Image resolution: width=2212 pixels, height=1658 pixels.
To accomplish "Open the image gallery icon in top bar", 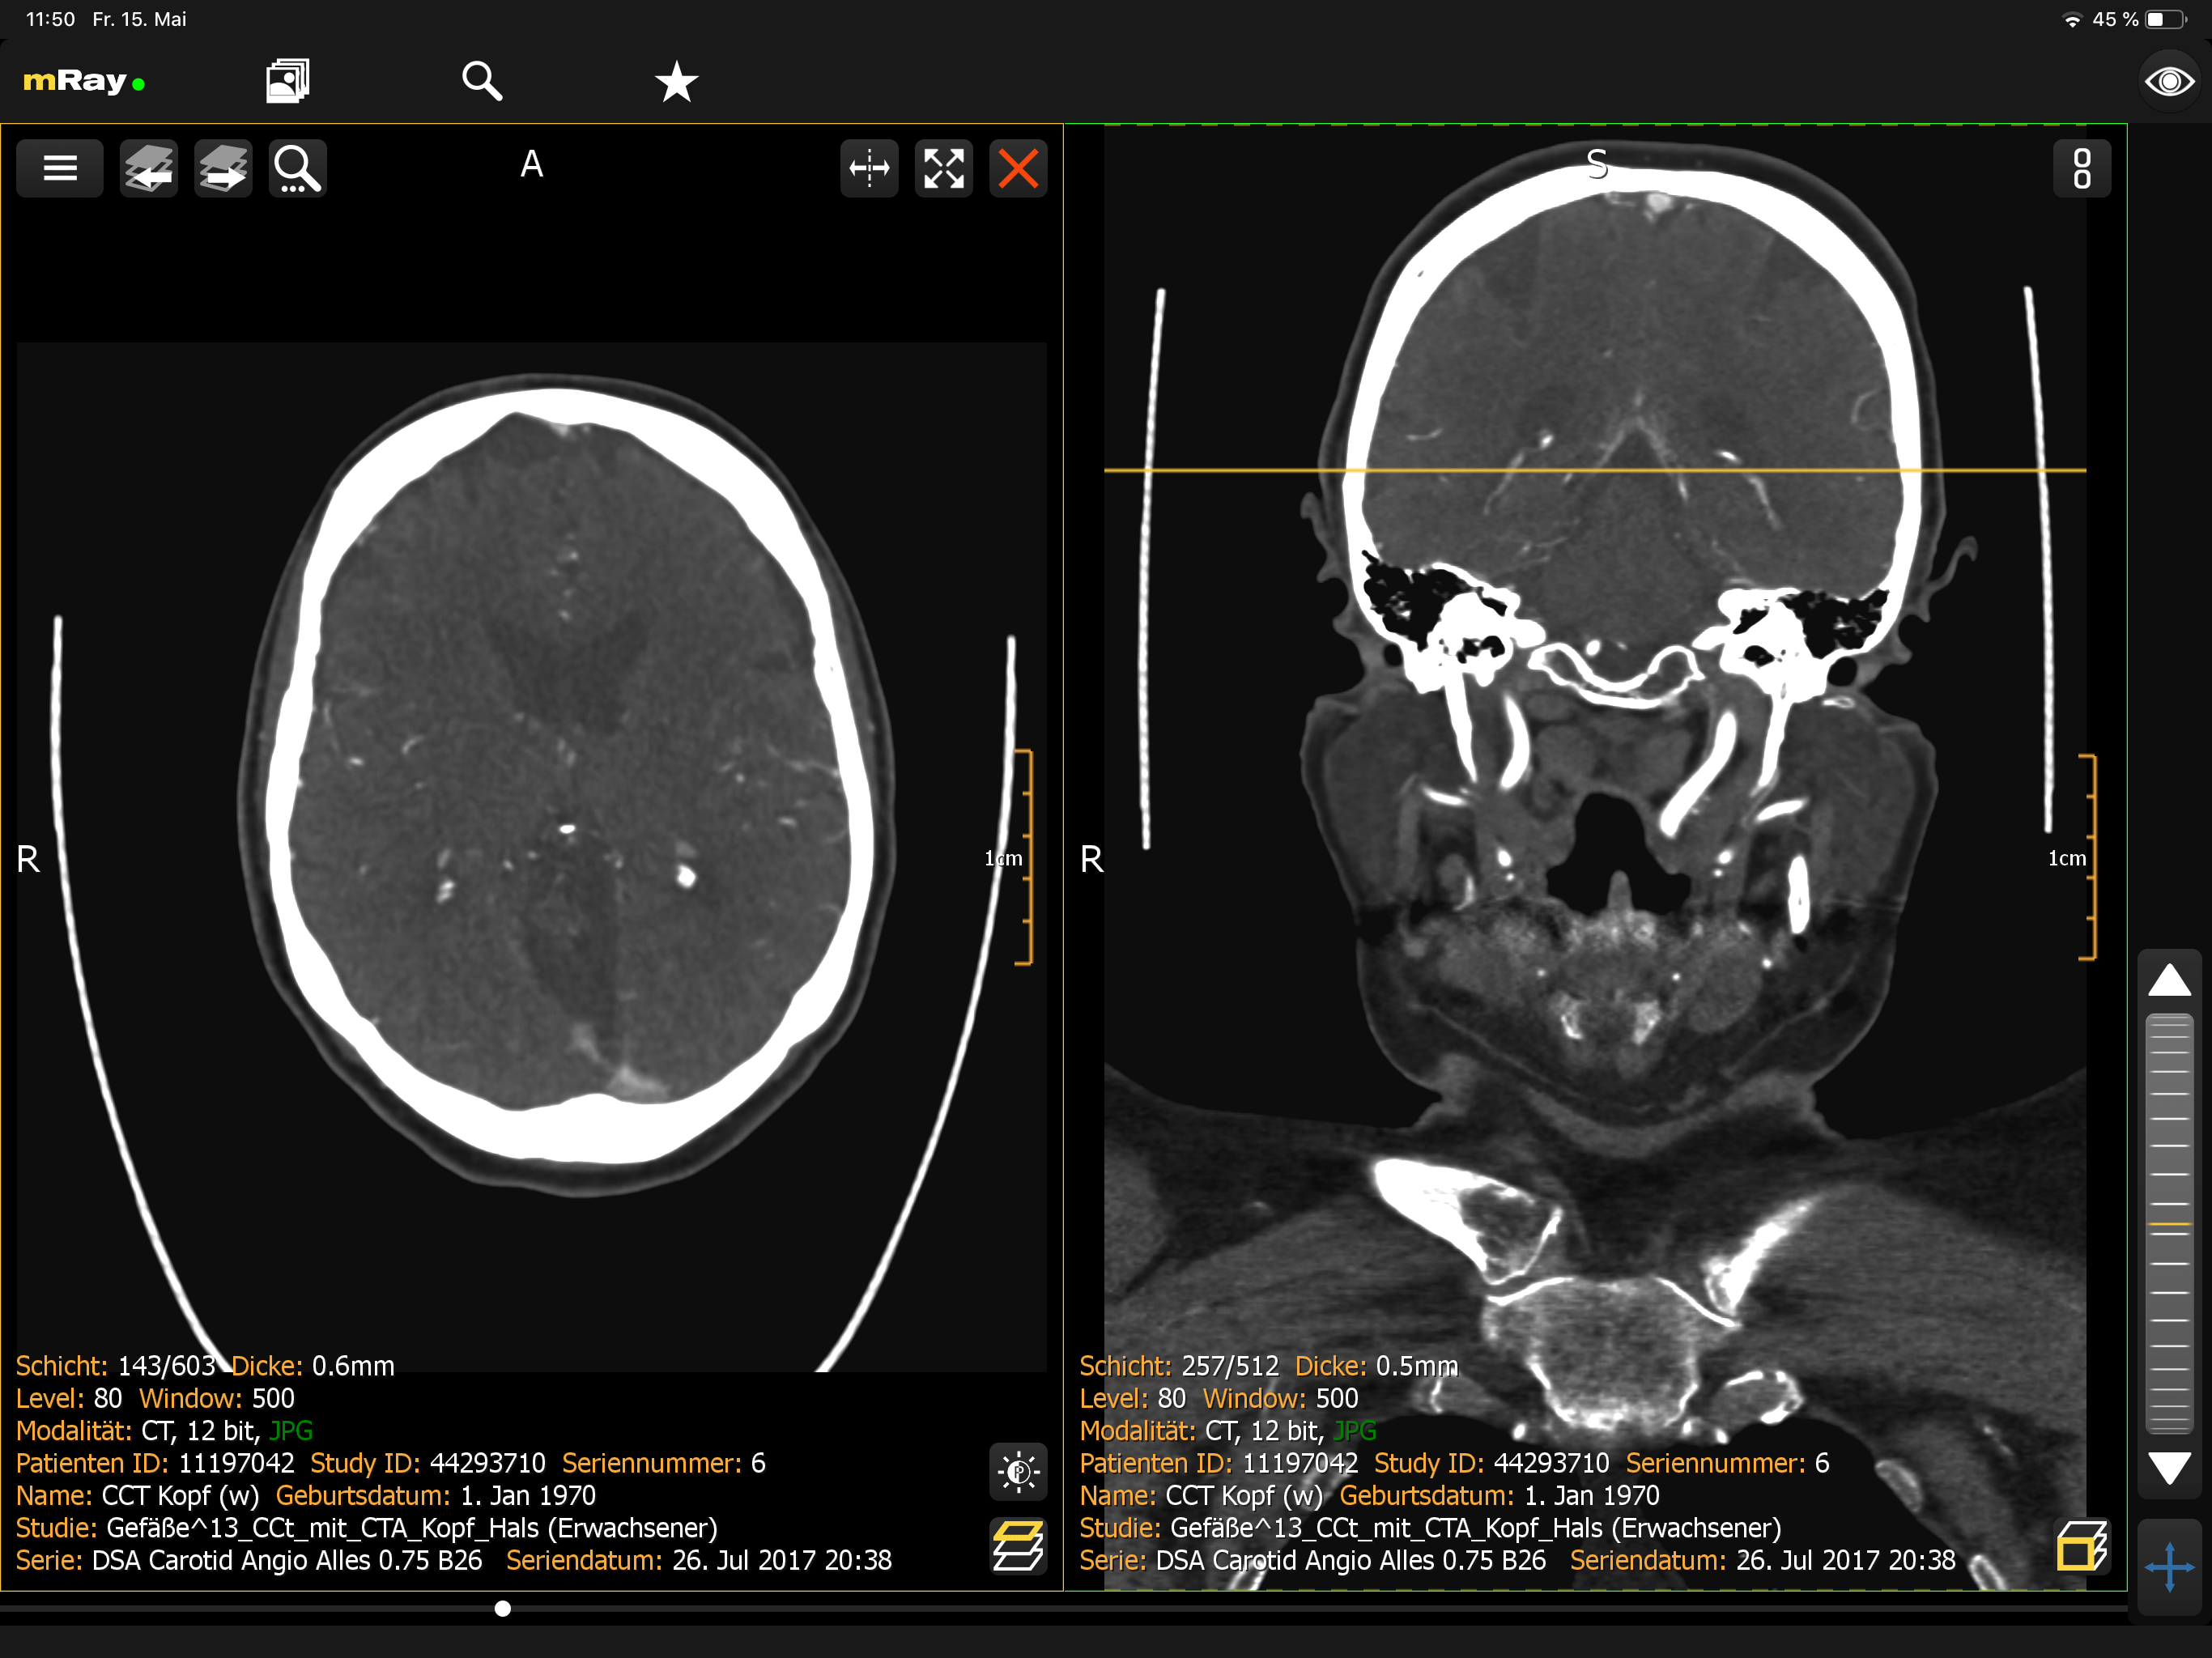I will [x=287, y=81].
